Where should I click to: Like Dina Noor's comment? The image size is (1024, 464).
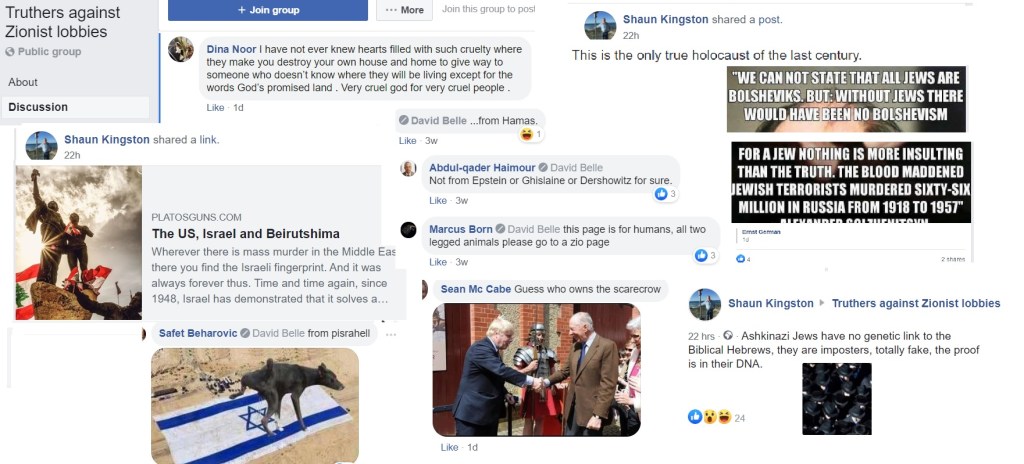(x=215, y=107)
